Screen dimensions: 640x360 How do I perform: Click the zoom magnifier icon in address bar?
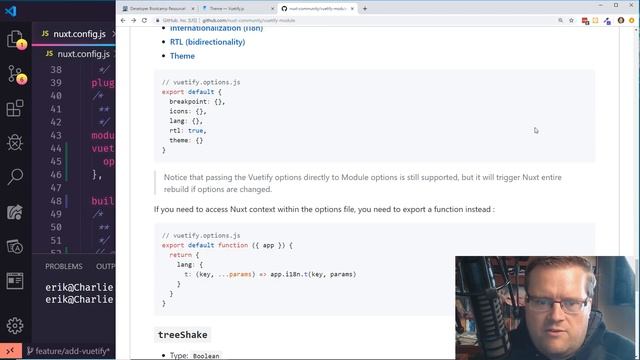[561, 20]
